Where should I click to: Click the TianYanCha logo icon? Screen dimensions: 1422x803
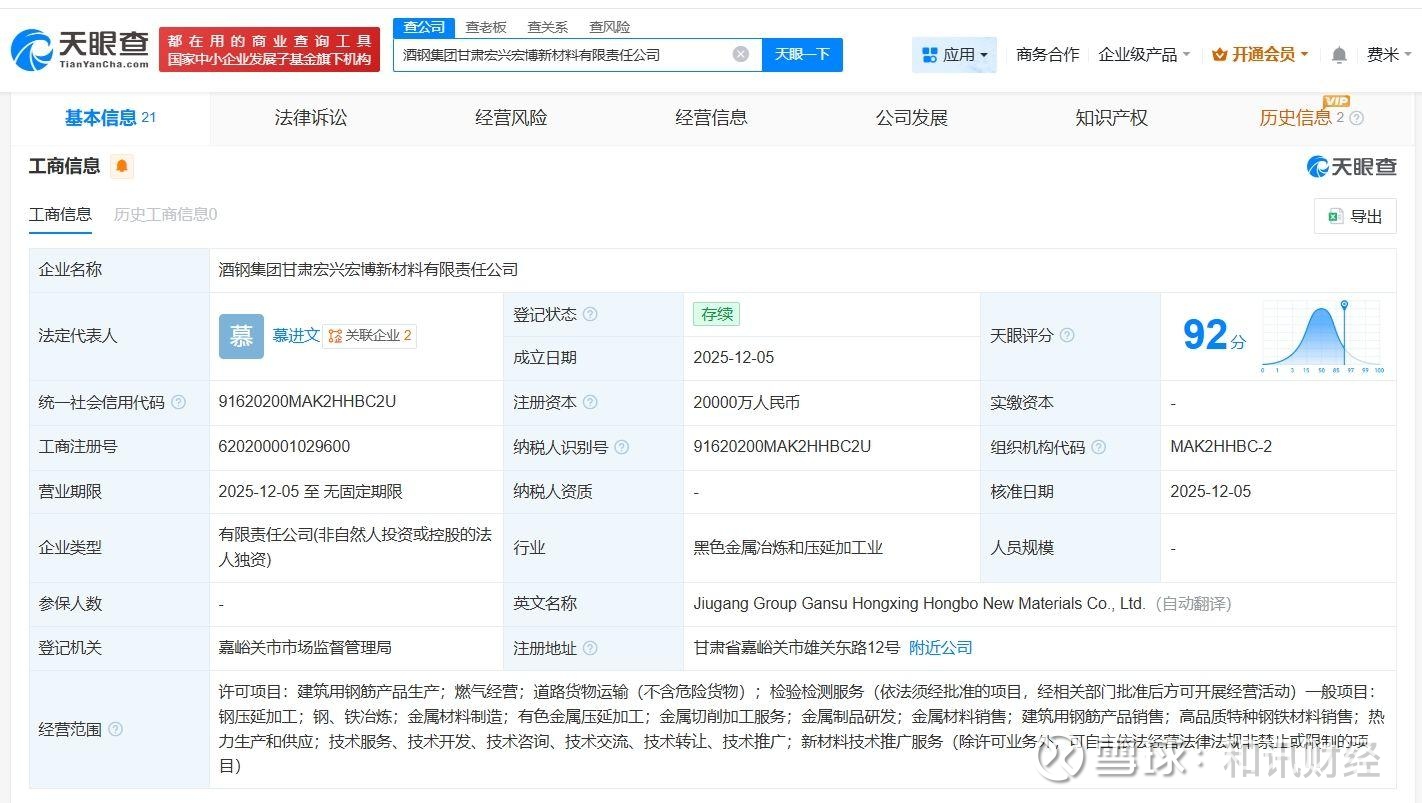tap(32, 49)
